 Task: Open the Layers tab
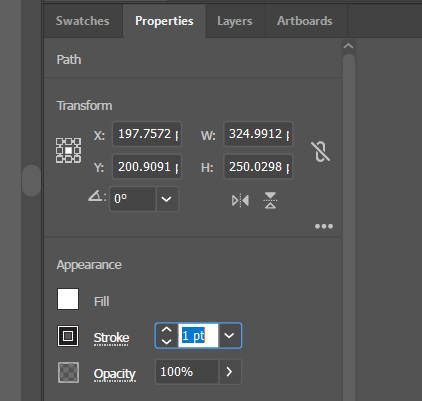(235, 21)
